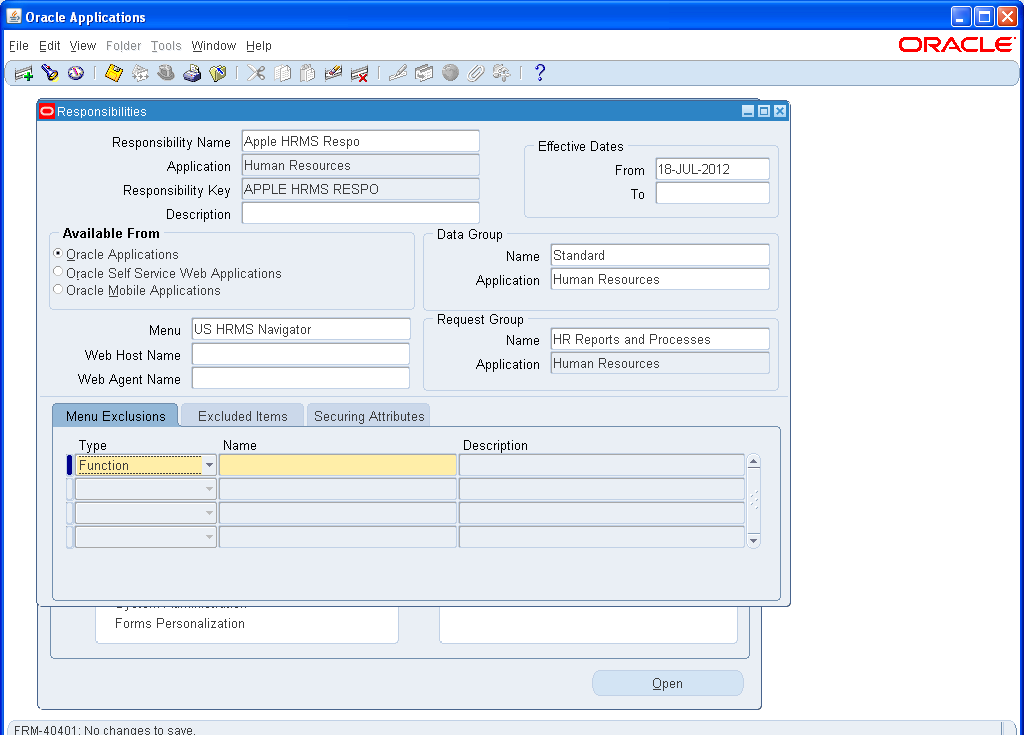This screenshot has width=1024, height=735.
Task: Open the Type dropdown showing Function
Action: coord(208,464)
